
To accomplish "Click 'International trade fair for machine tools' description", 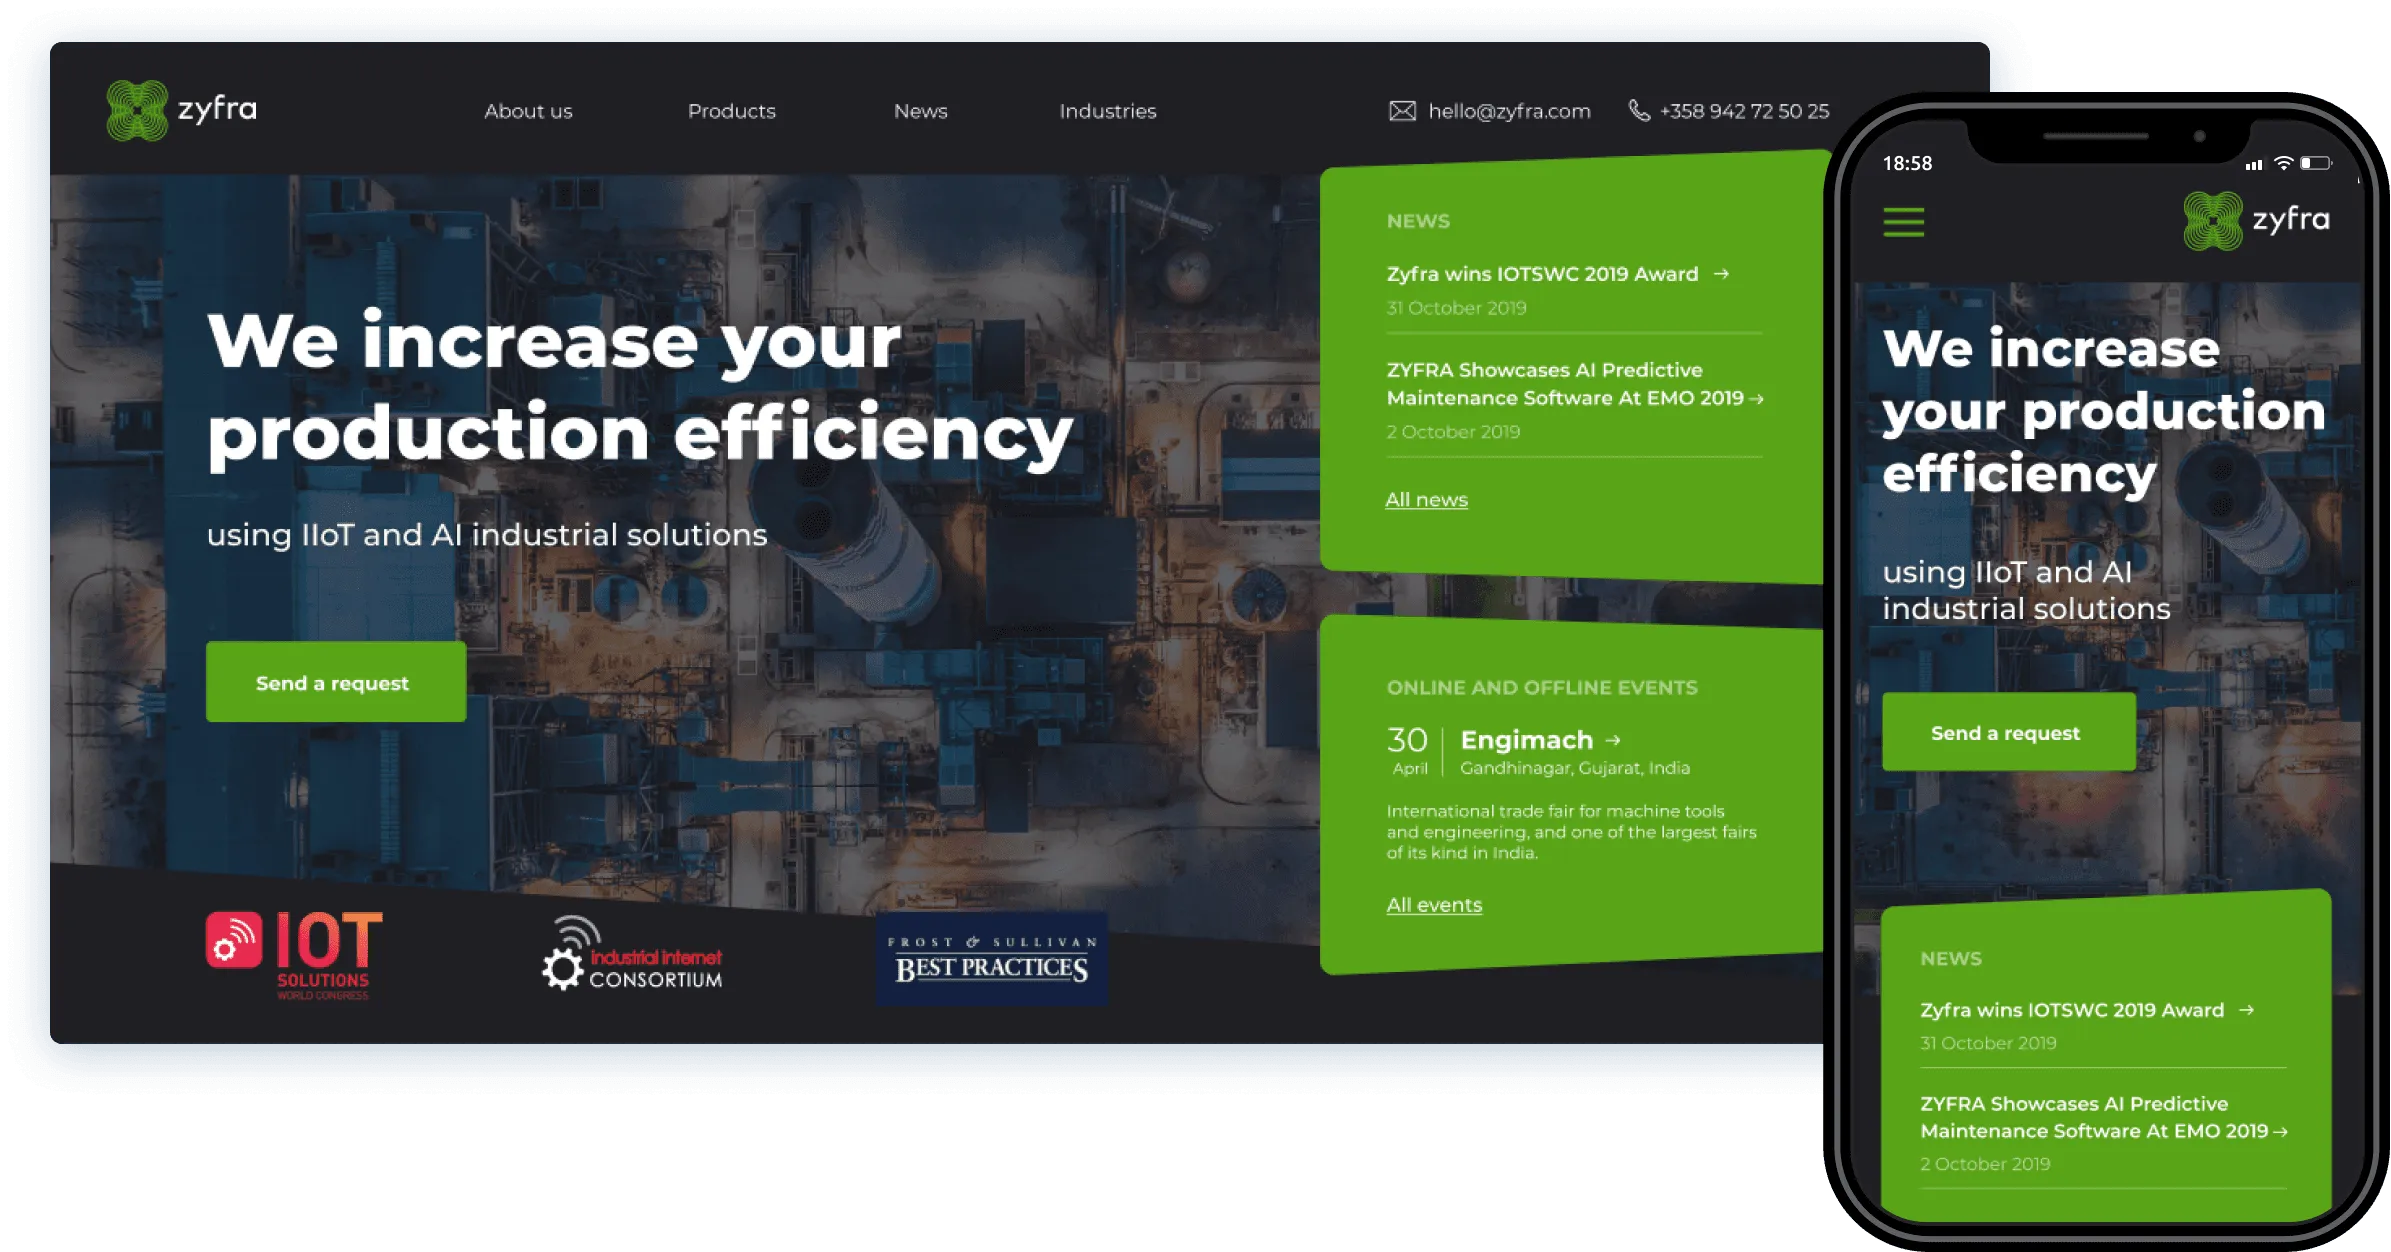I will (1571, 832).
